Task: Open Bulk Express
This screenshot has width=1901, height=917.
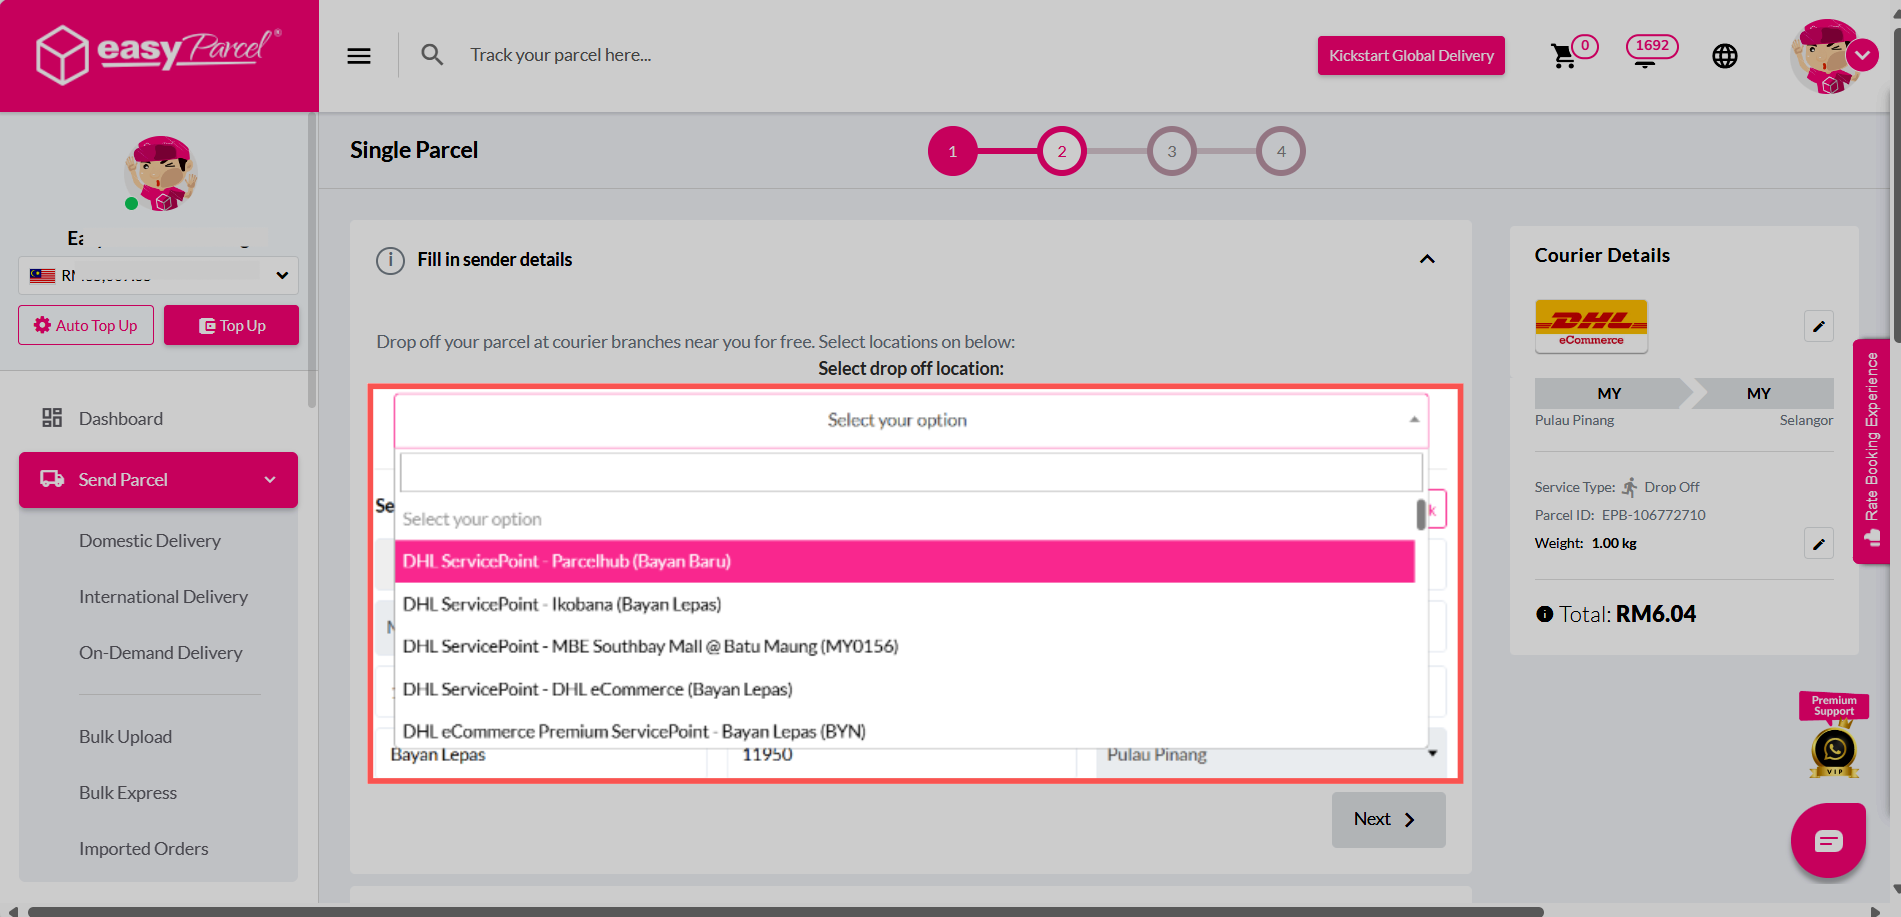Action: tap(128, 793)
